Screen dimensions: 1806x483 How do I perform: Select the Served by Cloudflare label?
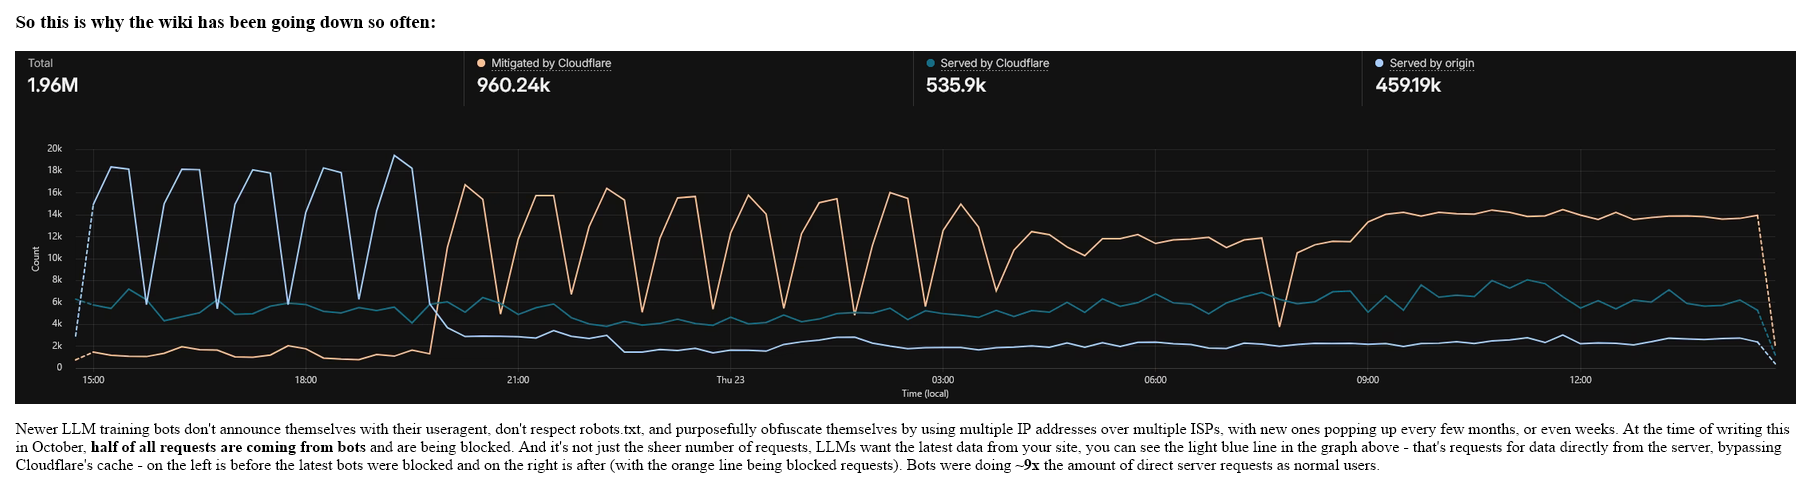point(995,63)
